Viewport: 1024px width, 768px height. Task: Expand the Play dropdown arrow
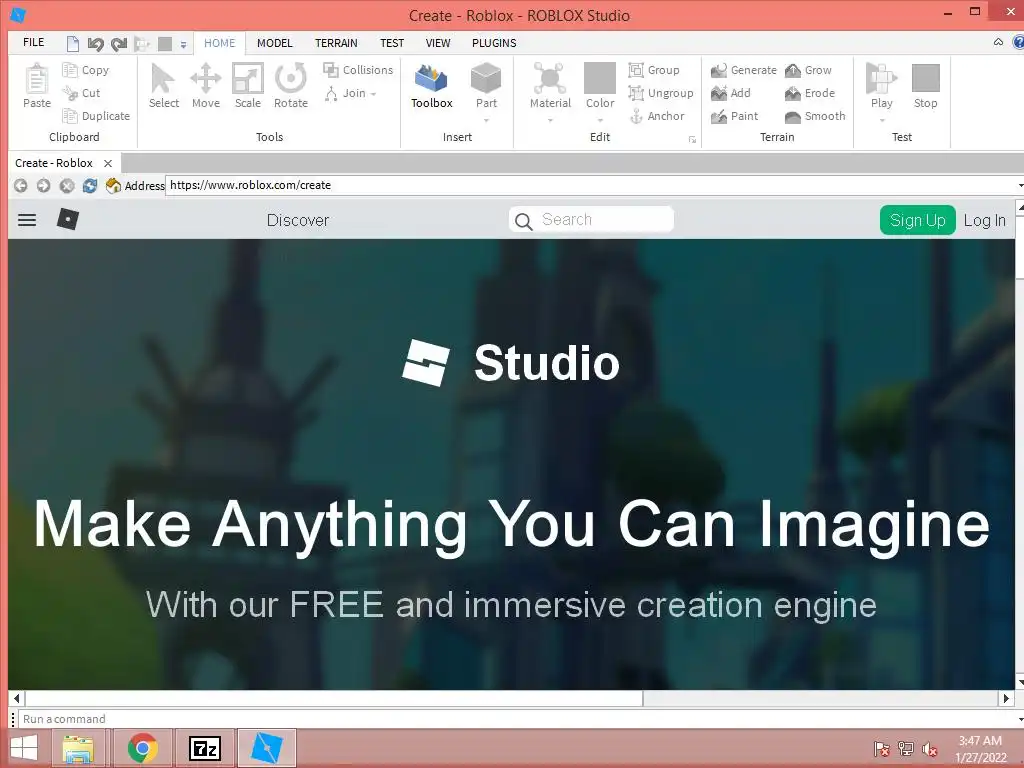(x=882, y=120)
